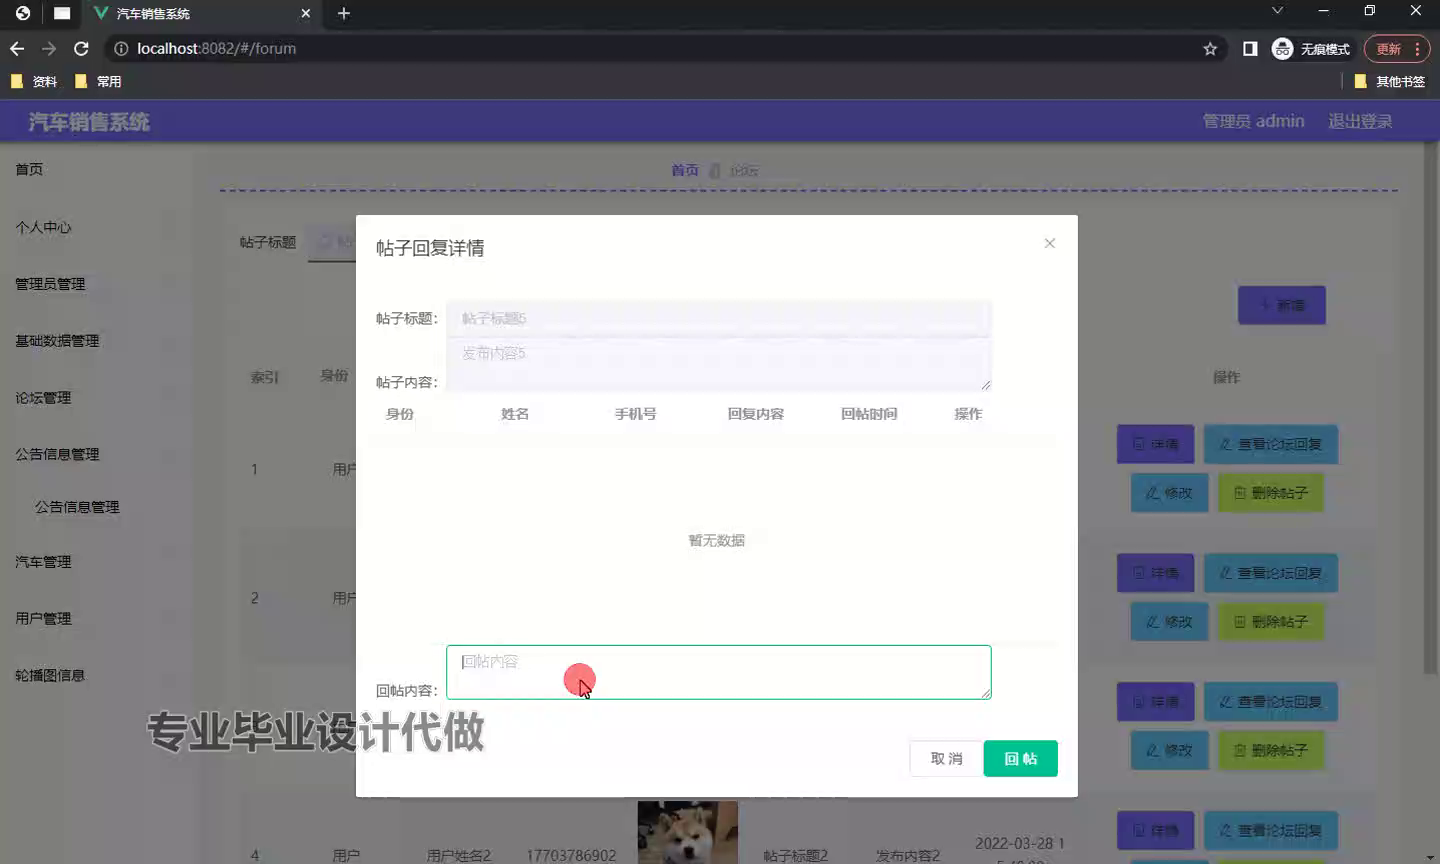Click 查看论坛回复 in table row 2
Viewport: 1440px width, 864px height.
coord(1270,573)
